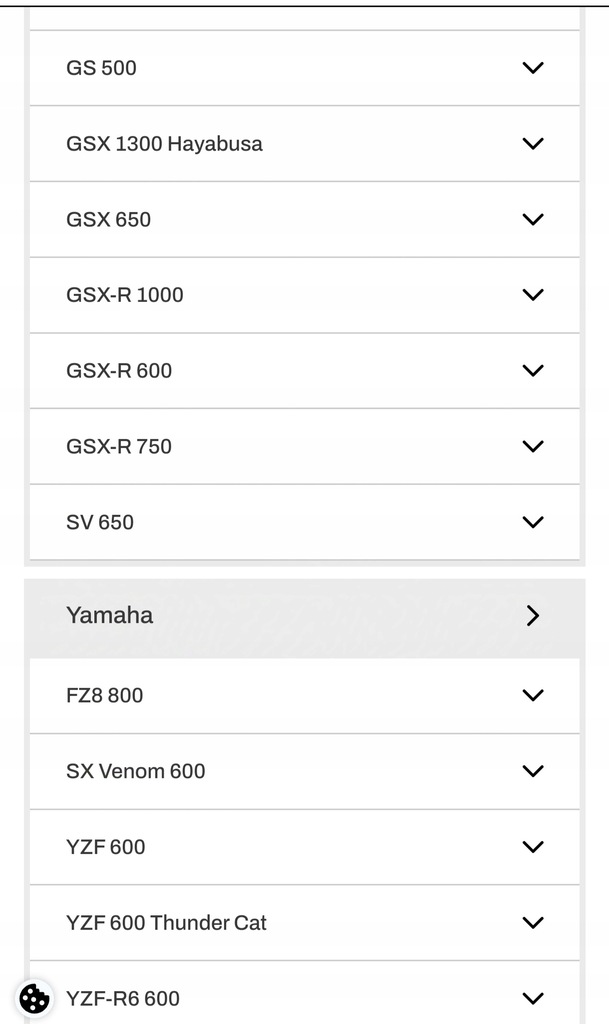Click the SV 650 chevron icon
Image resolution: width=609 pixels, height=1024 pixels.
533,522
